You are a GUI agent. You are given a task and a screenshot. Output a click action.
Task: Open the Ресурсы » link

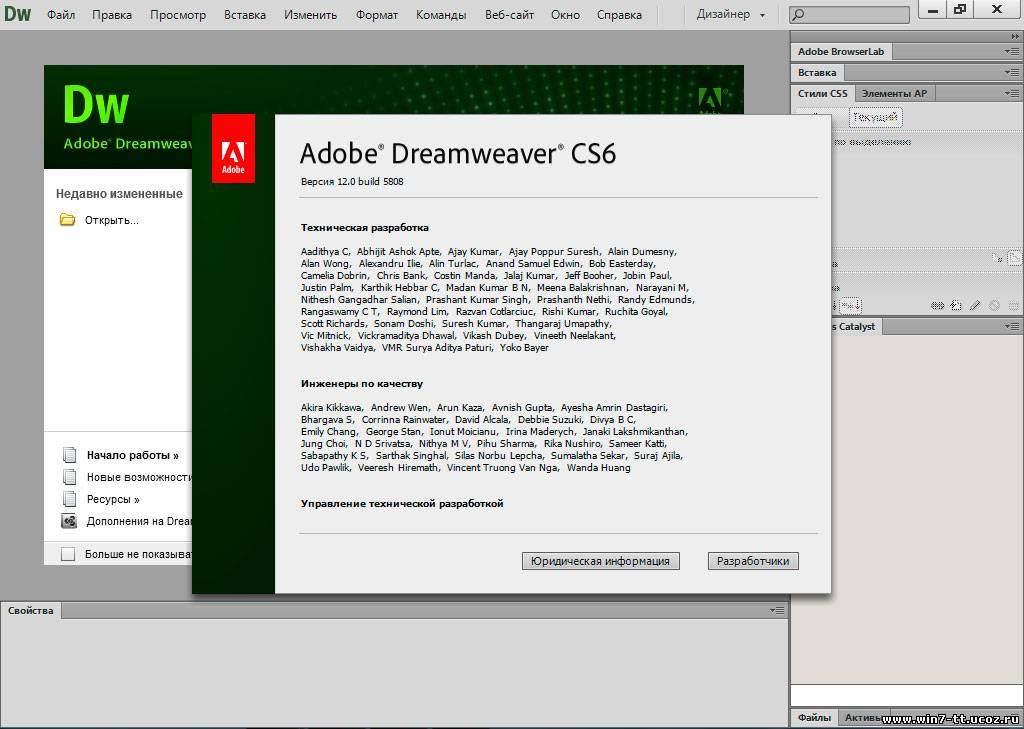pos(113,499)
